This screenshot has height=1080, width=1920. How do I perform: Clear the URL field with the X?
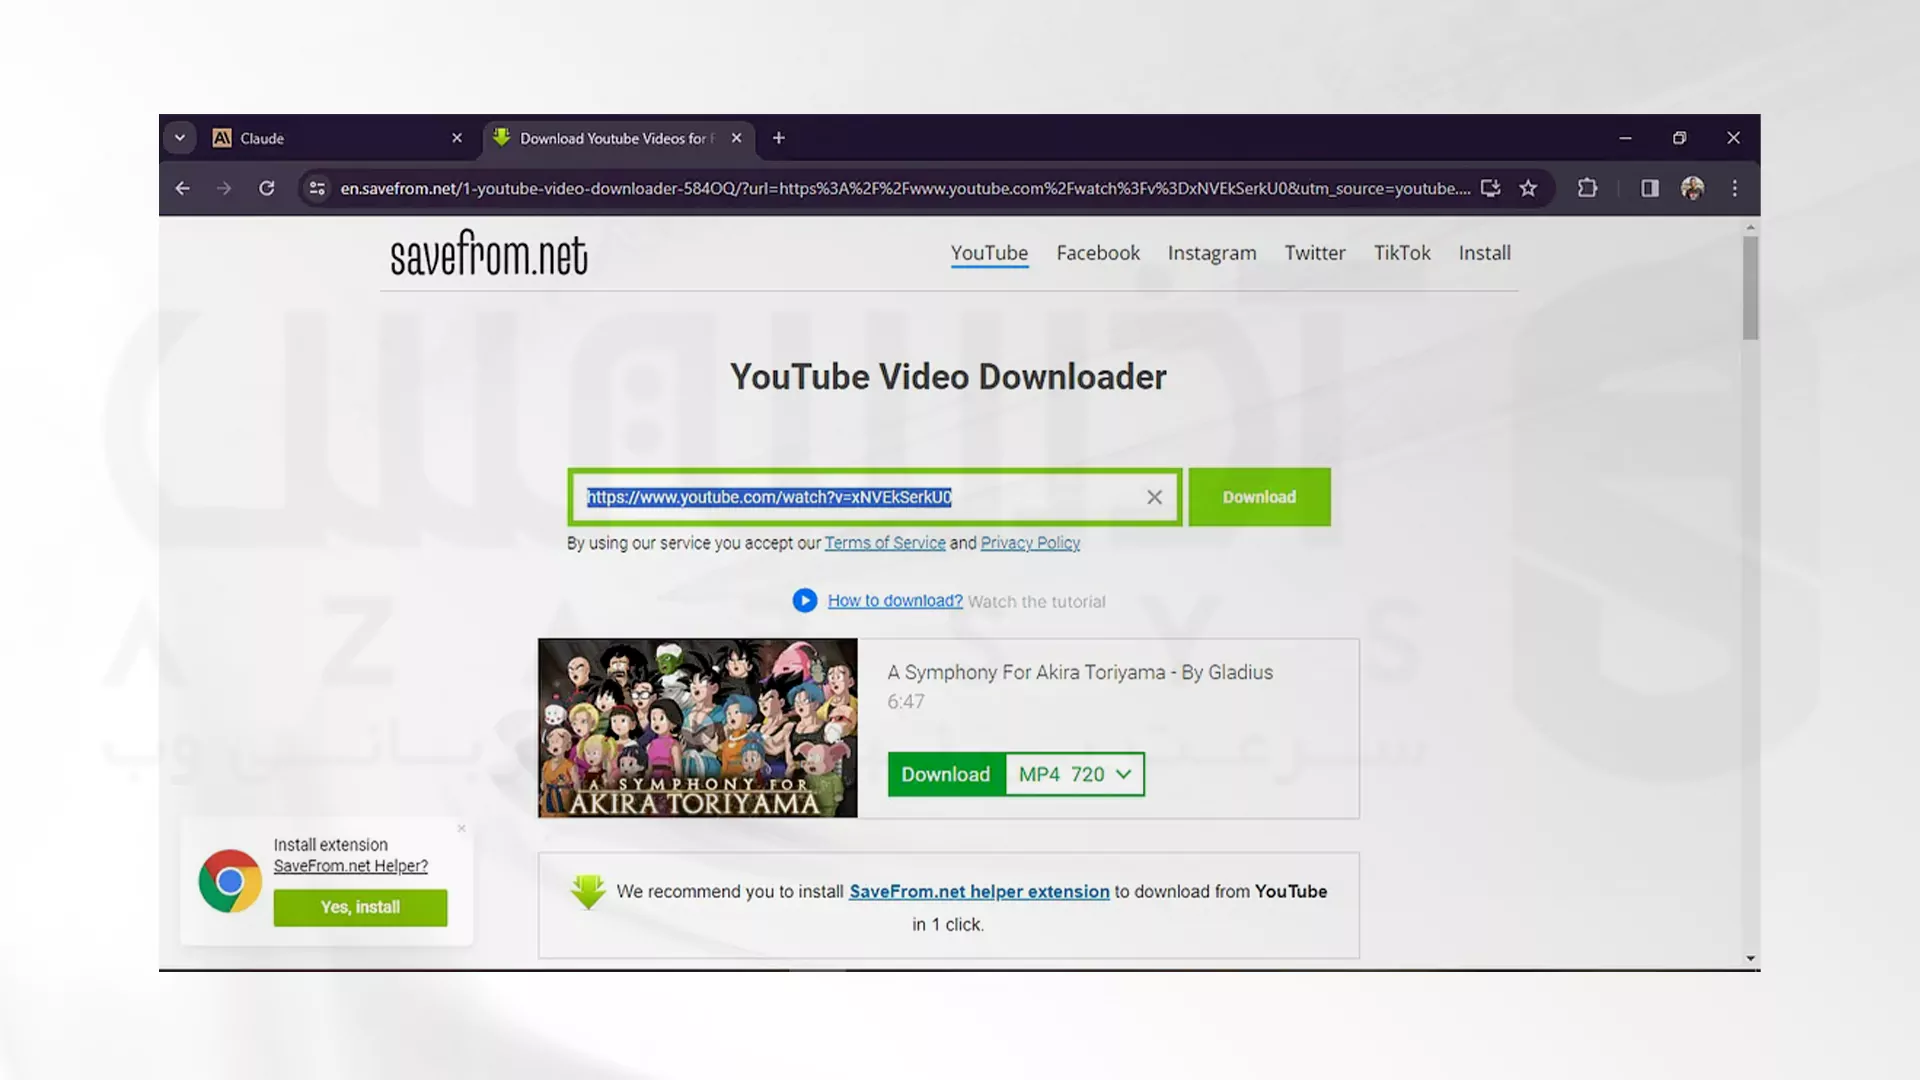pos(1155,497)
